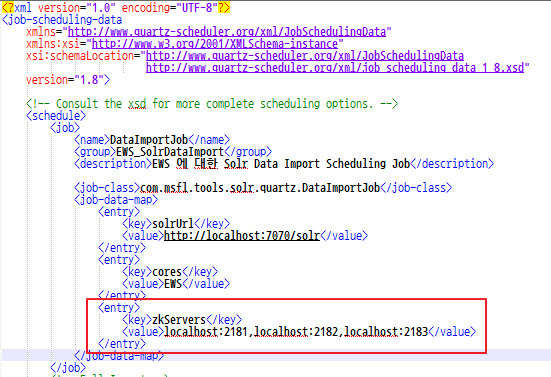Click the EWS_SolrDataImport group value
Viewport: 551px width, 377px height.
[x=170, y=152]
